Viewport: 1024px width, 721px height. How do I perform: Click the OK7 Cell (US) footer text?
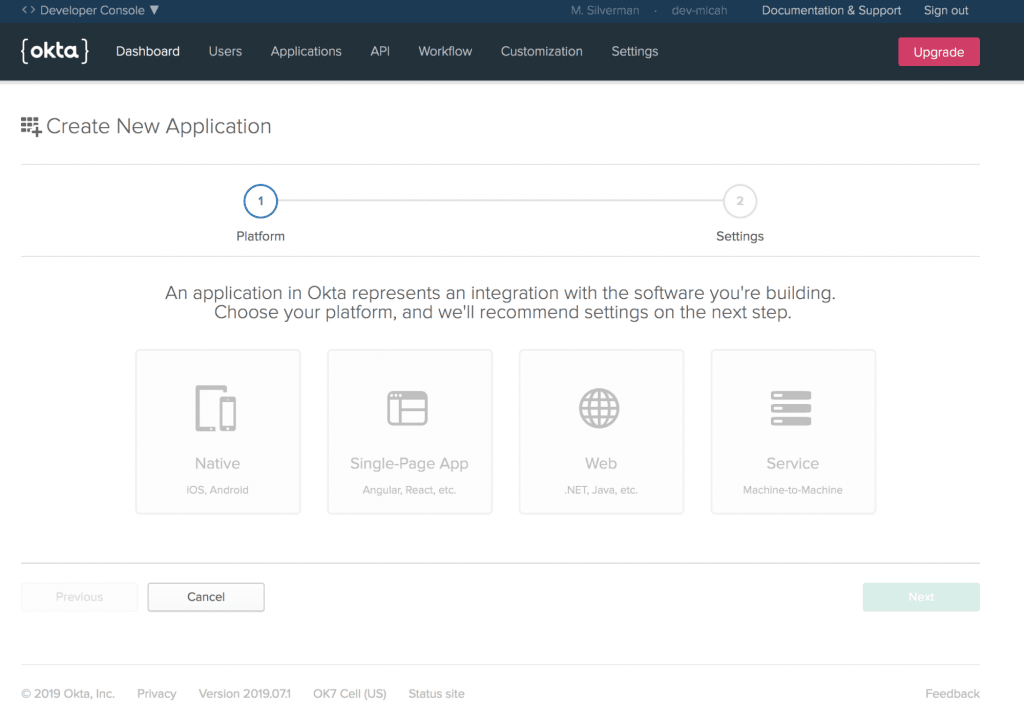pos(349,694)
